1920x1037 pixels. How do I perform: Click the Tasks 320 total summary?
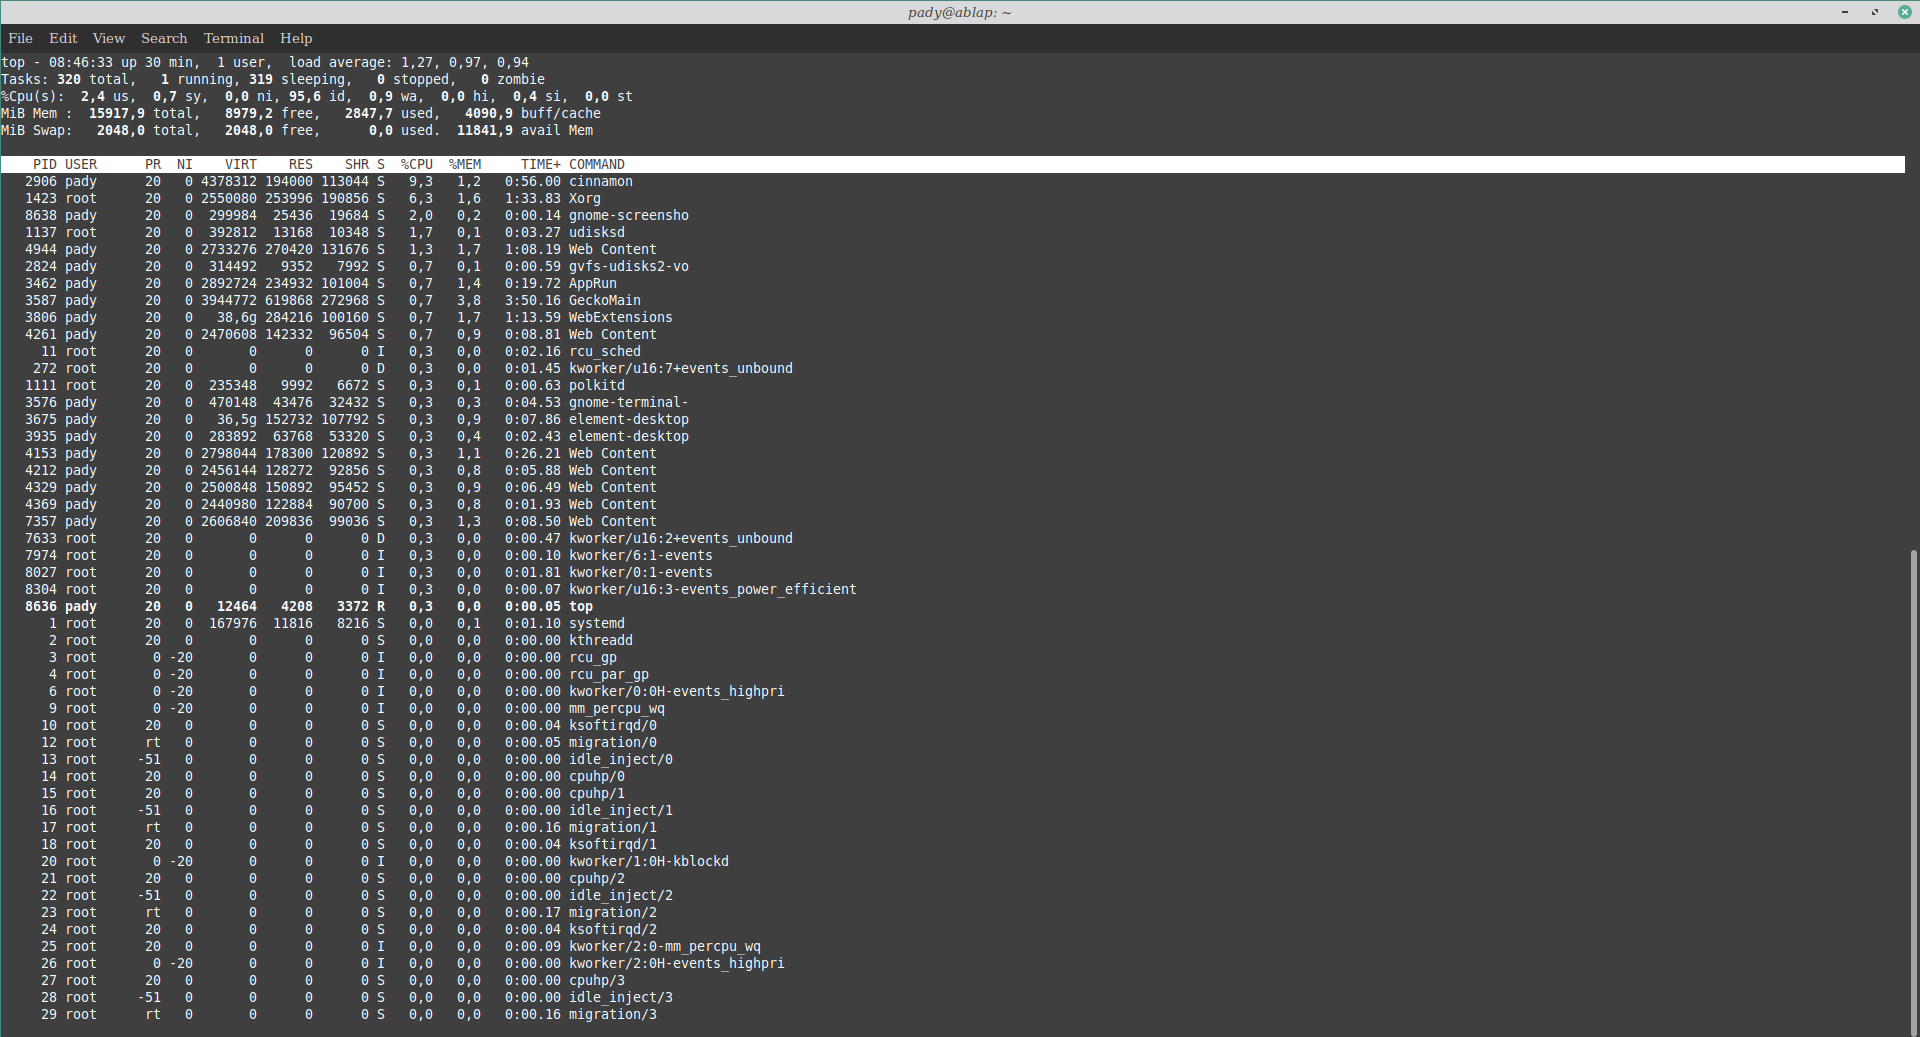click(67, 79)
